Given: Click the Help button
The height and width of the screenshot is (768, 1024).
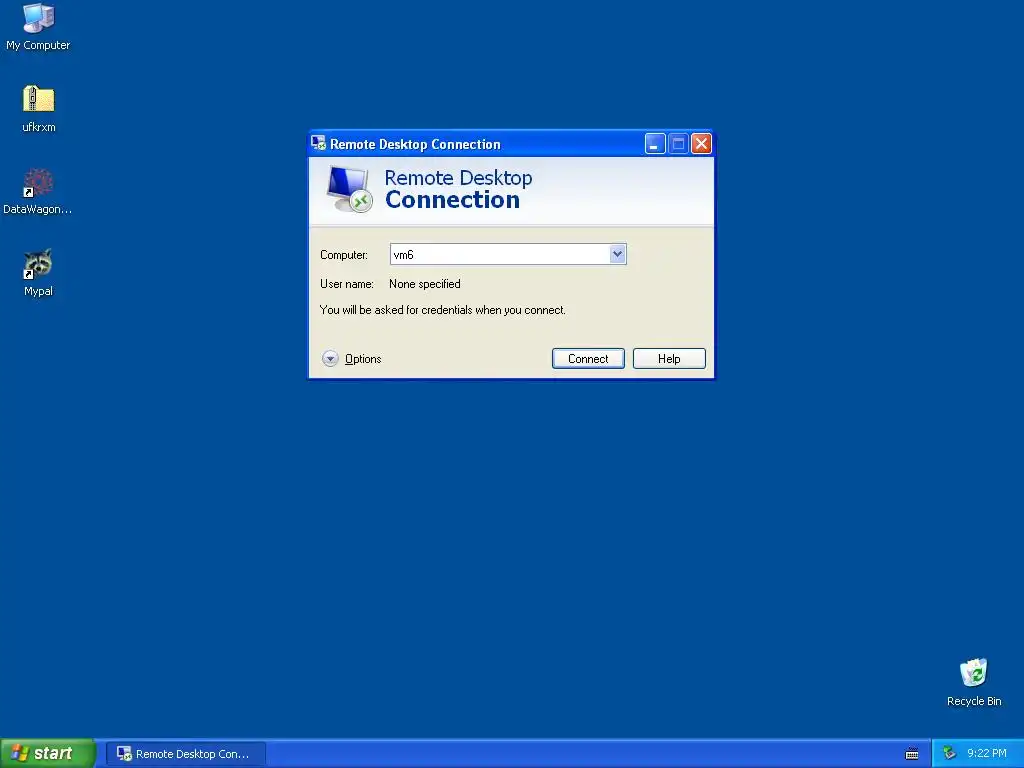Looking at the screenshot, I should tap(669, 359).
